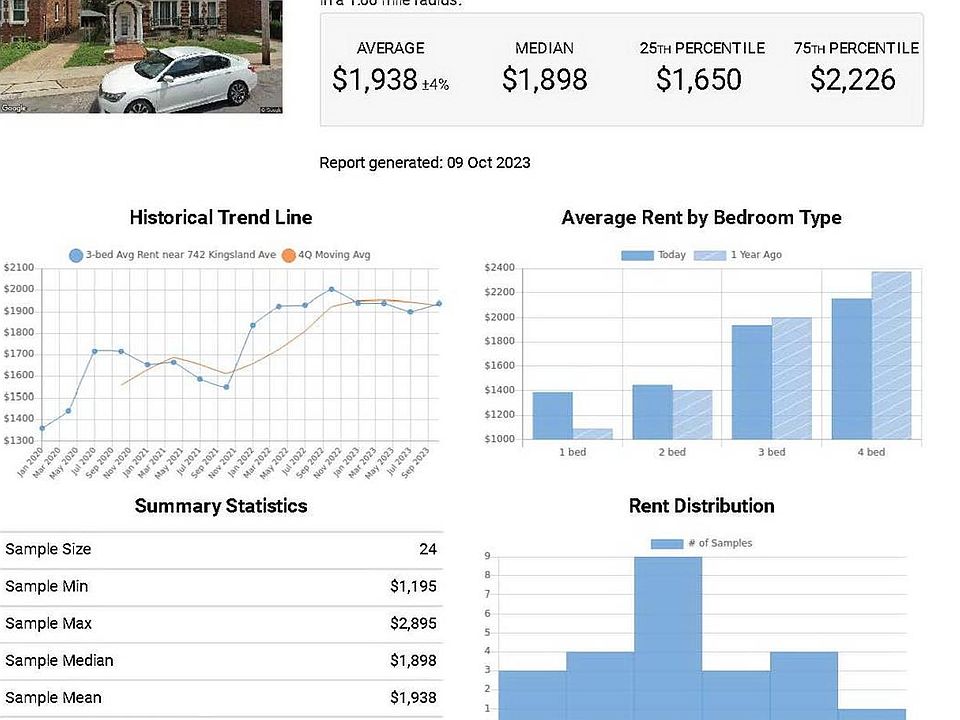This screenshot has width=960, height=720.
Task: Toggle the # of Samples legend swatch
Action: [x=667, y=544]
